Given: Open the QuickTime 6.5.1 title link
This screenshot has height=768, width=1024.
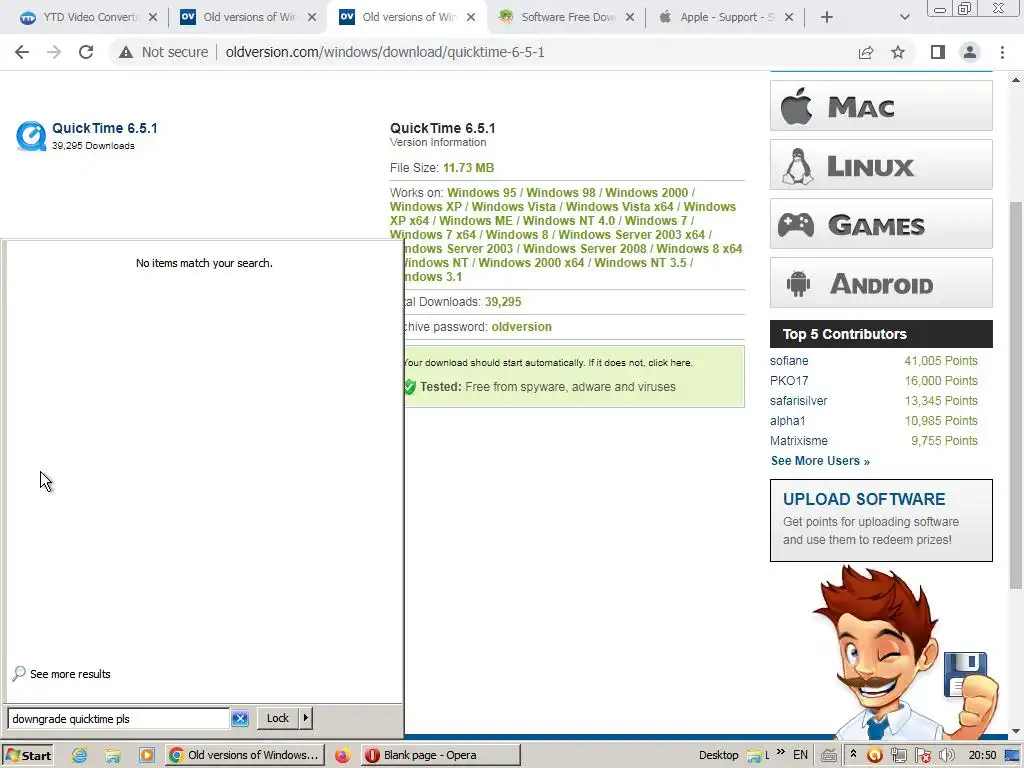Looking at the screenshot, I should coord(104,128).
